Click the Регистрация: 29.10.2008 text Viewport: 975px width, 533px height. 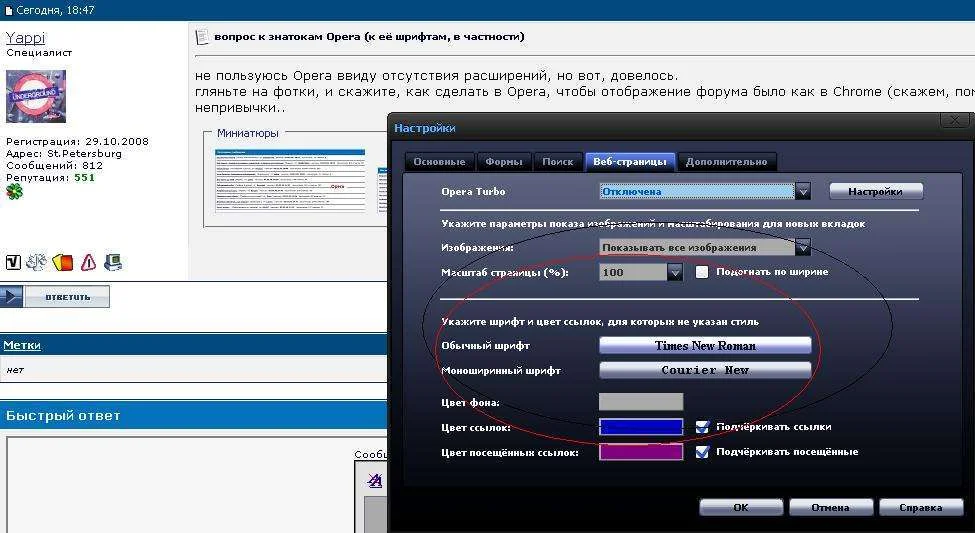pyautogui.click(x=77, y=142)
